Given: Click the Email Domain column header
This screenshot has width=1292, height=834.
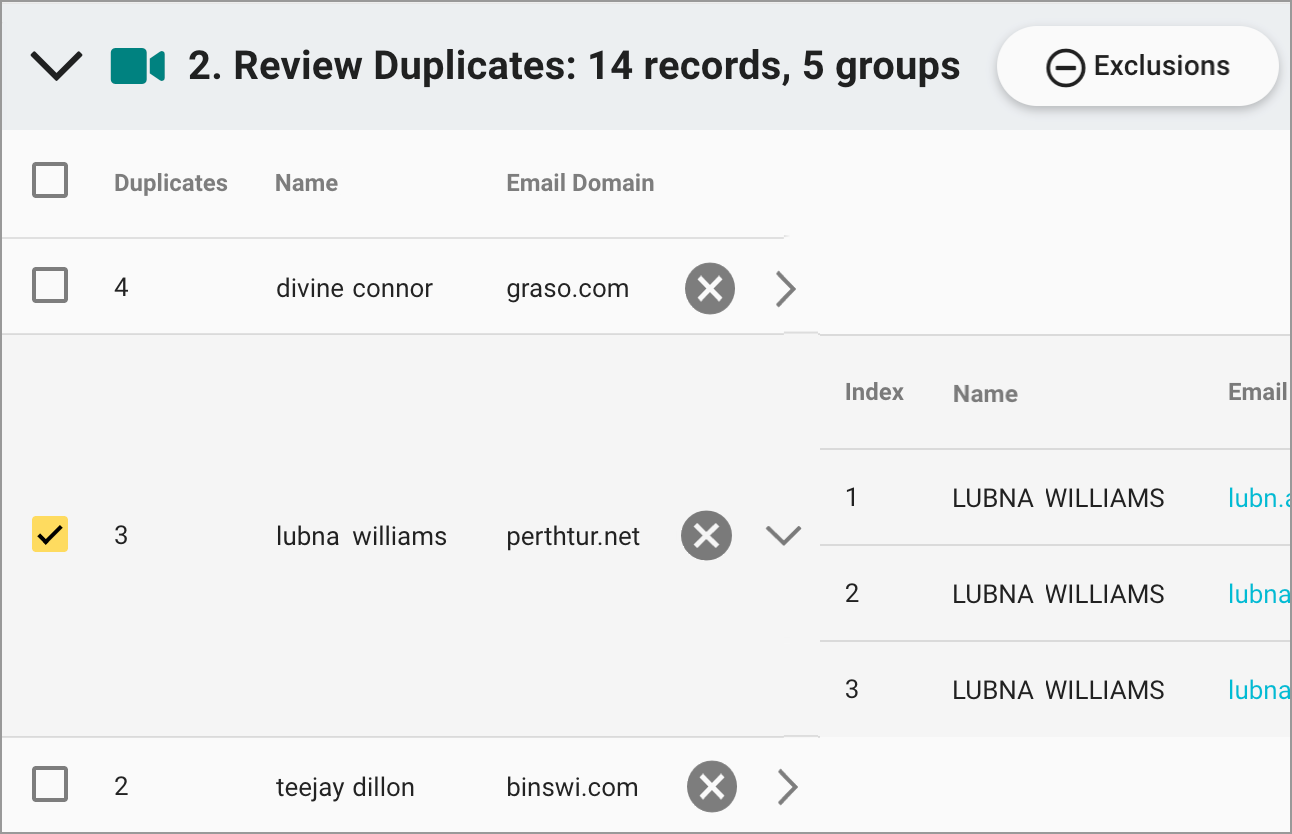Looking at the screenshot, I should (580, 182).
